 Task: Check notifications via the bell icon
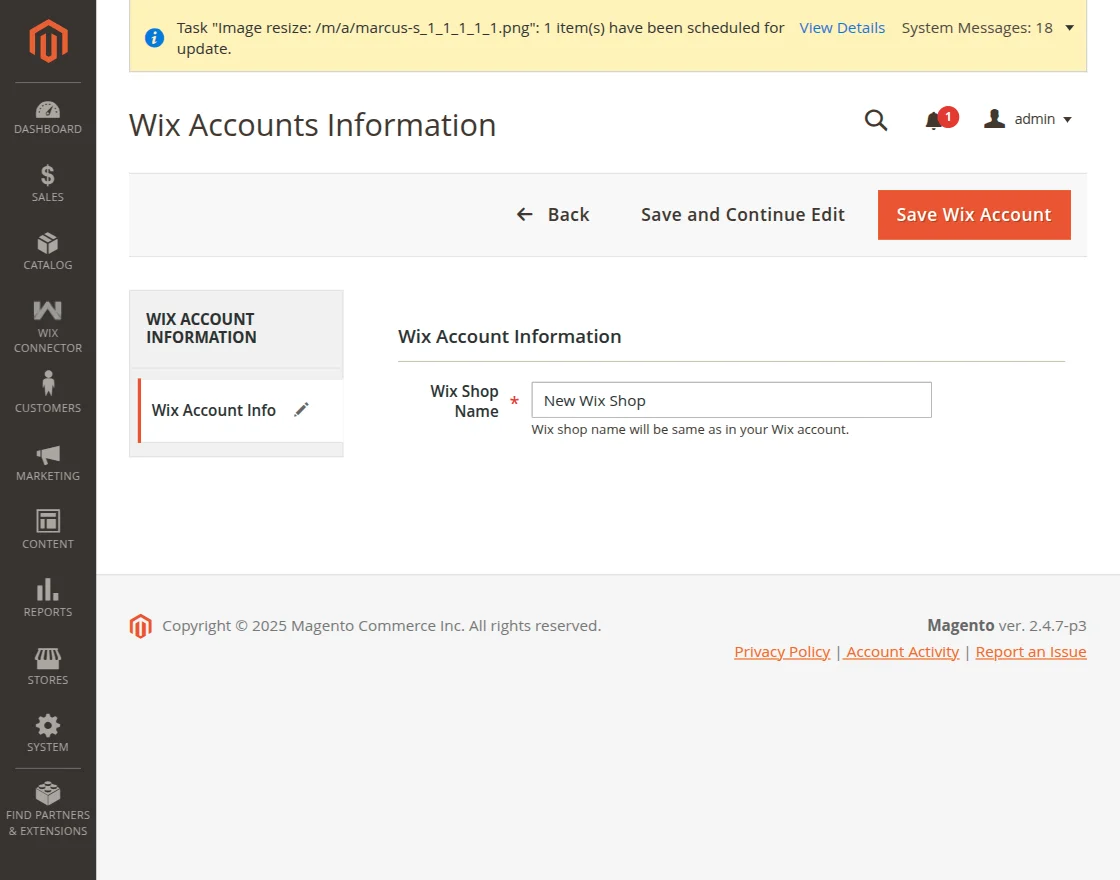pyautogui.click(x=935, y=120)
